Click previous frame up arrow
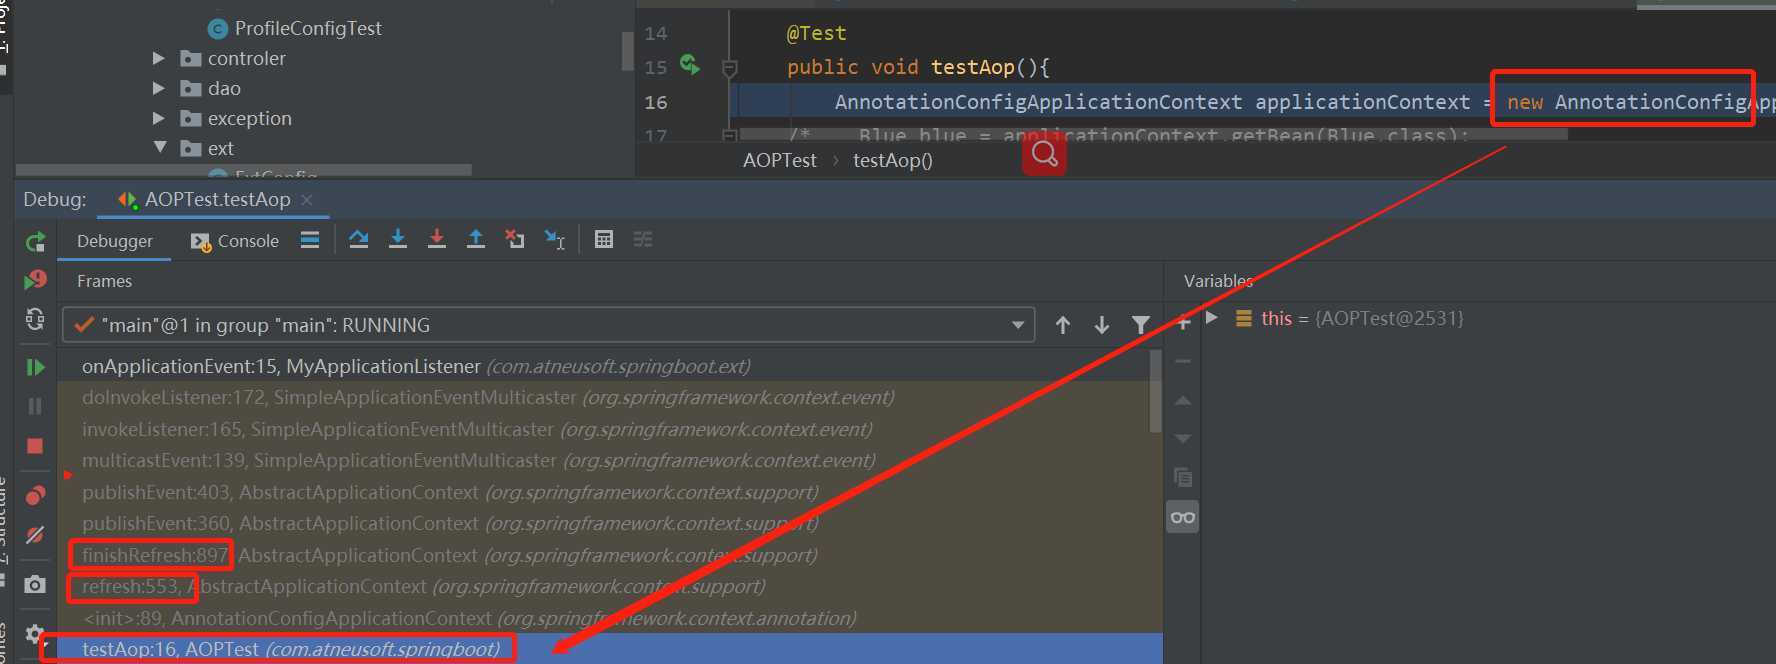 (1063, 325)
